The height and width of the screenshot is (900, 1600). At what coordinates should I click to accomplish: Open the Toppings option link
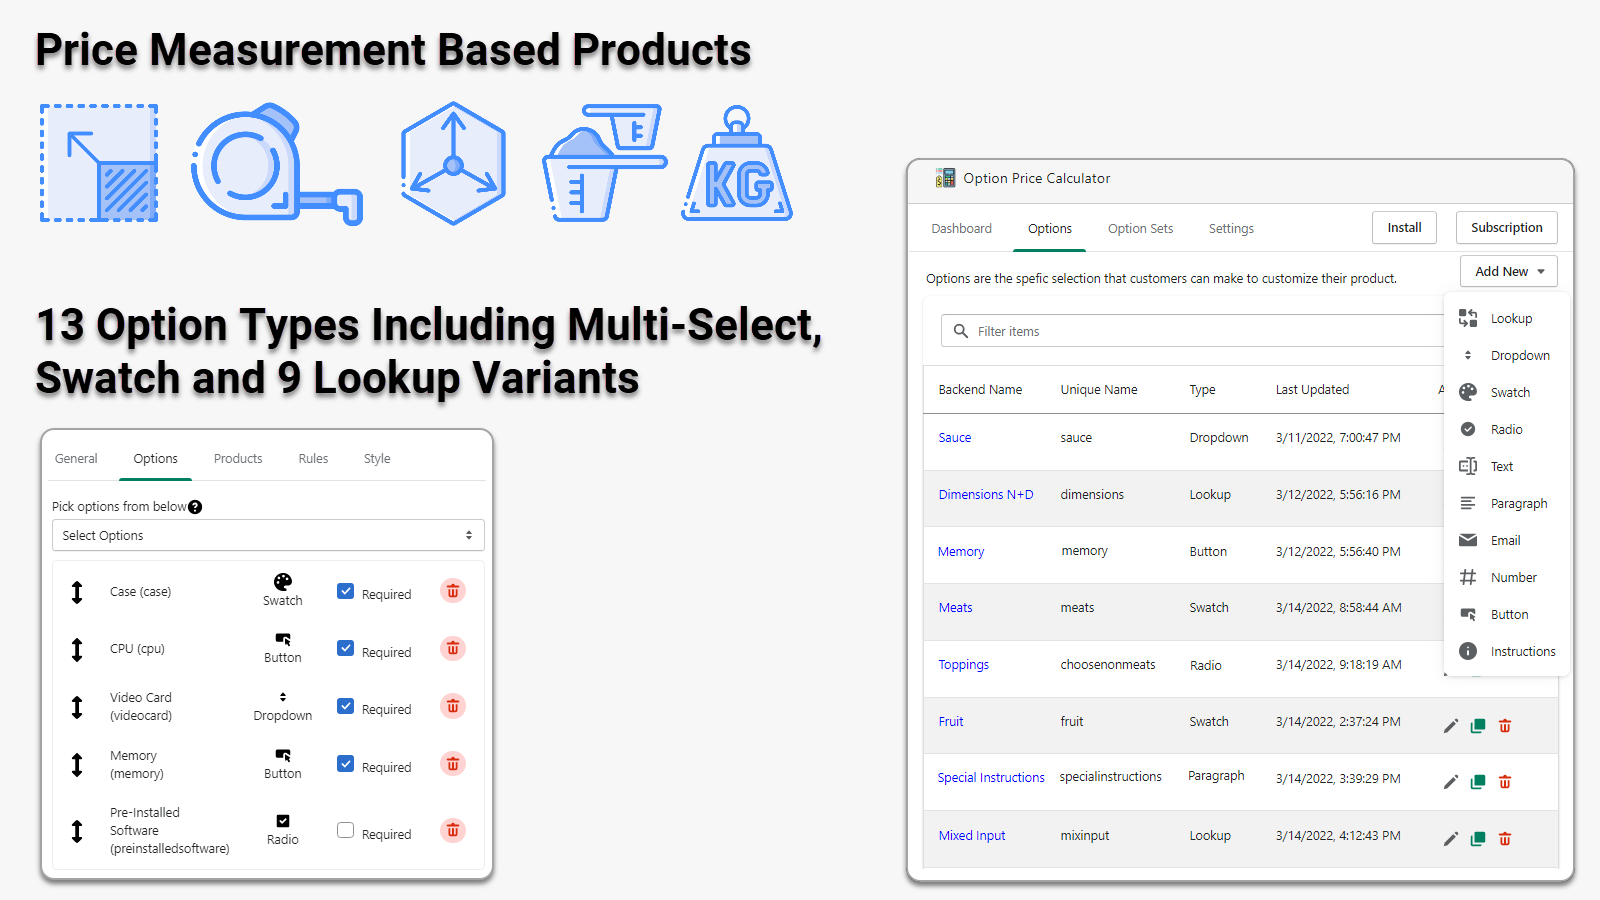point(964,665)
